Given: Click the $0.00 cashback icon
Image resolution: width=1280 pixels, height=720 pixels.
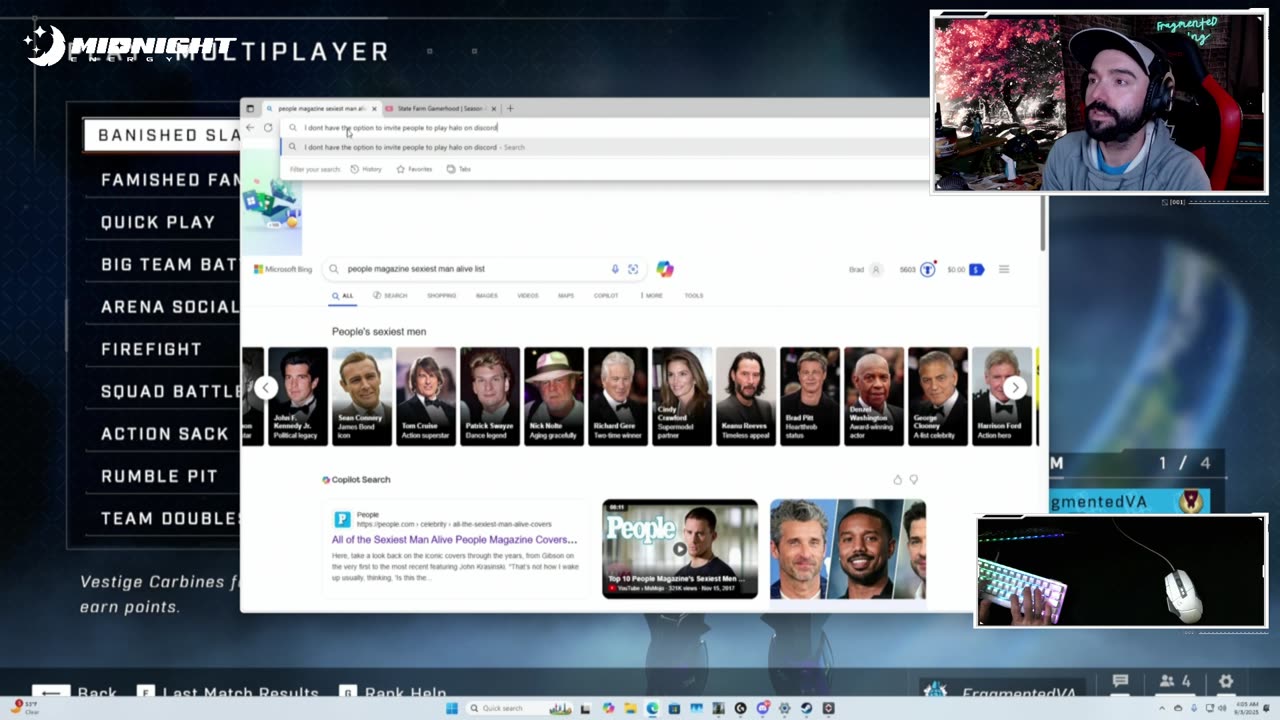Looking at the screenshot, I should pyautogui.click(x=976, y=269).
